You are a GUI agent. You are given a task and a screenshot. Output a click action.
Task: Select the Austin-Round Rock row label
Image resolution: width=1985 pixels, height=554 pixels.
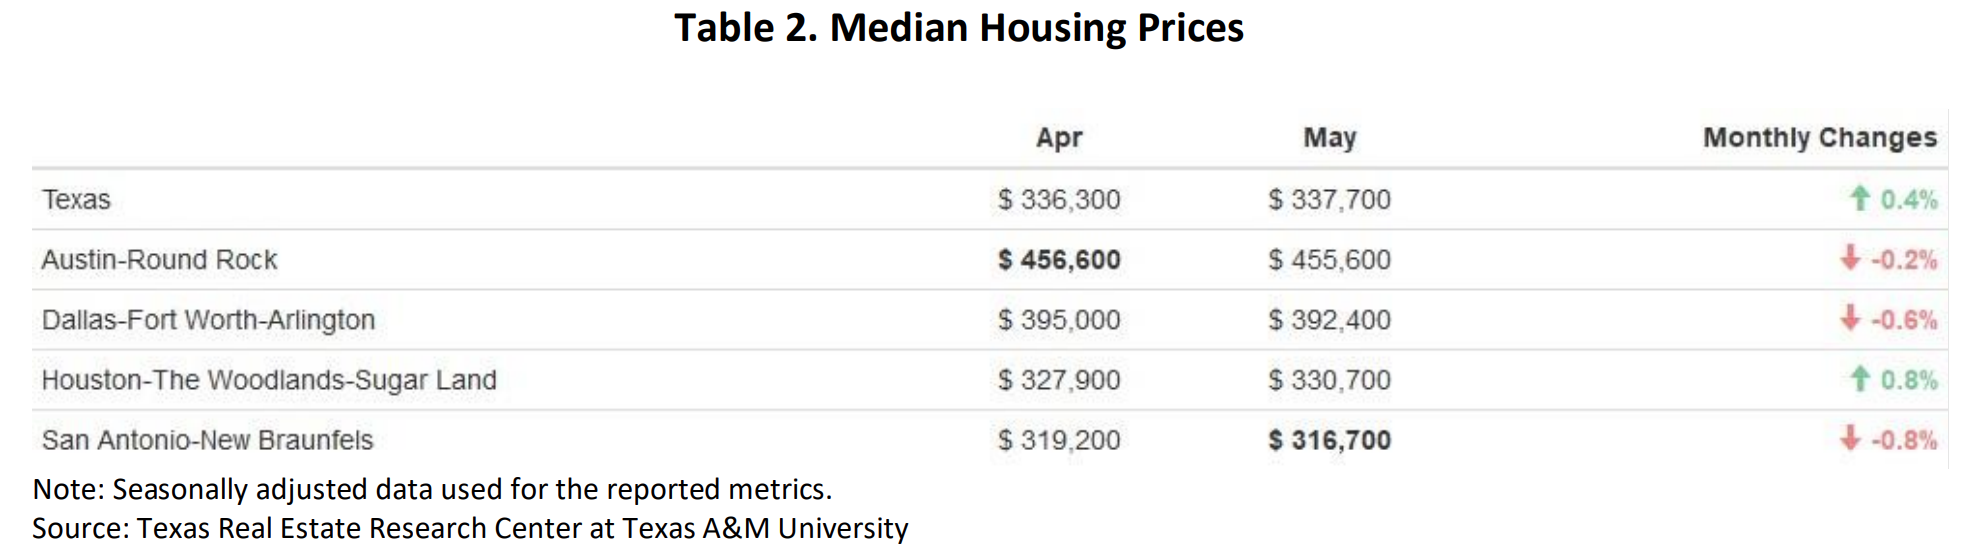coord(159,260)
